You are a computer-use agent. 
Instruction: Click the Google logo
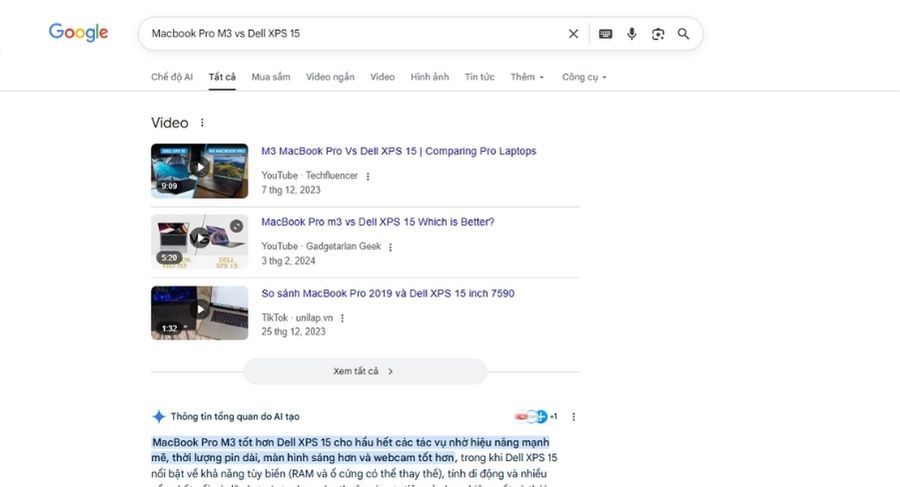[x=78, y=32]
